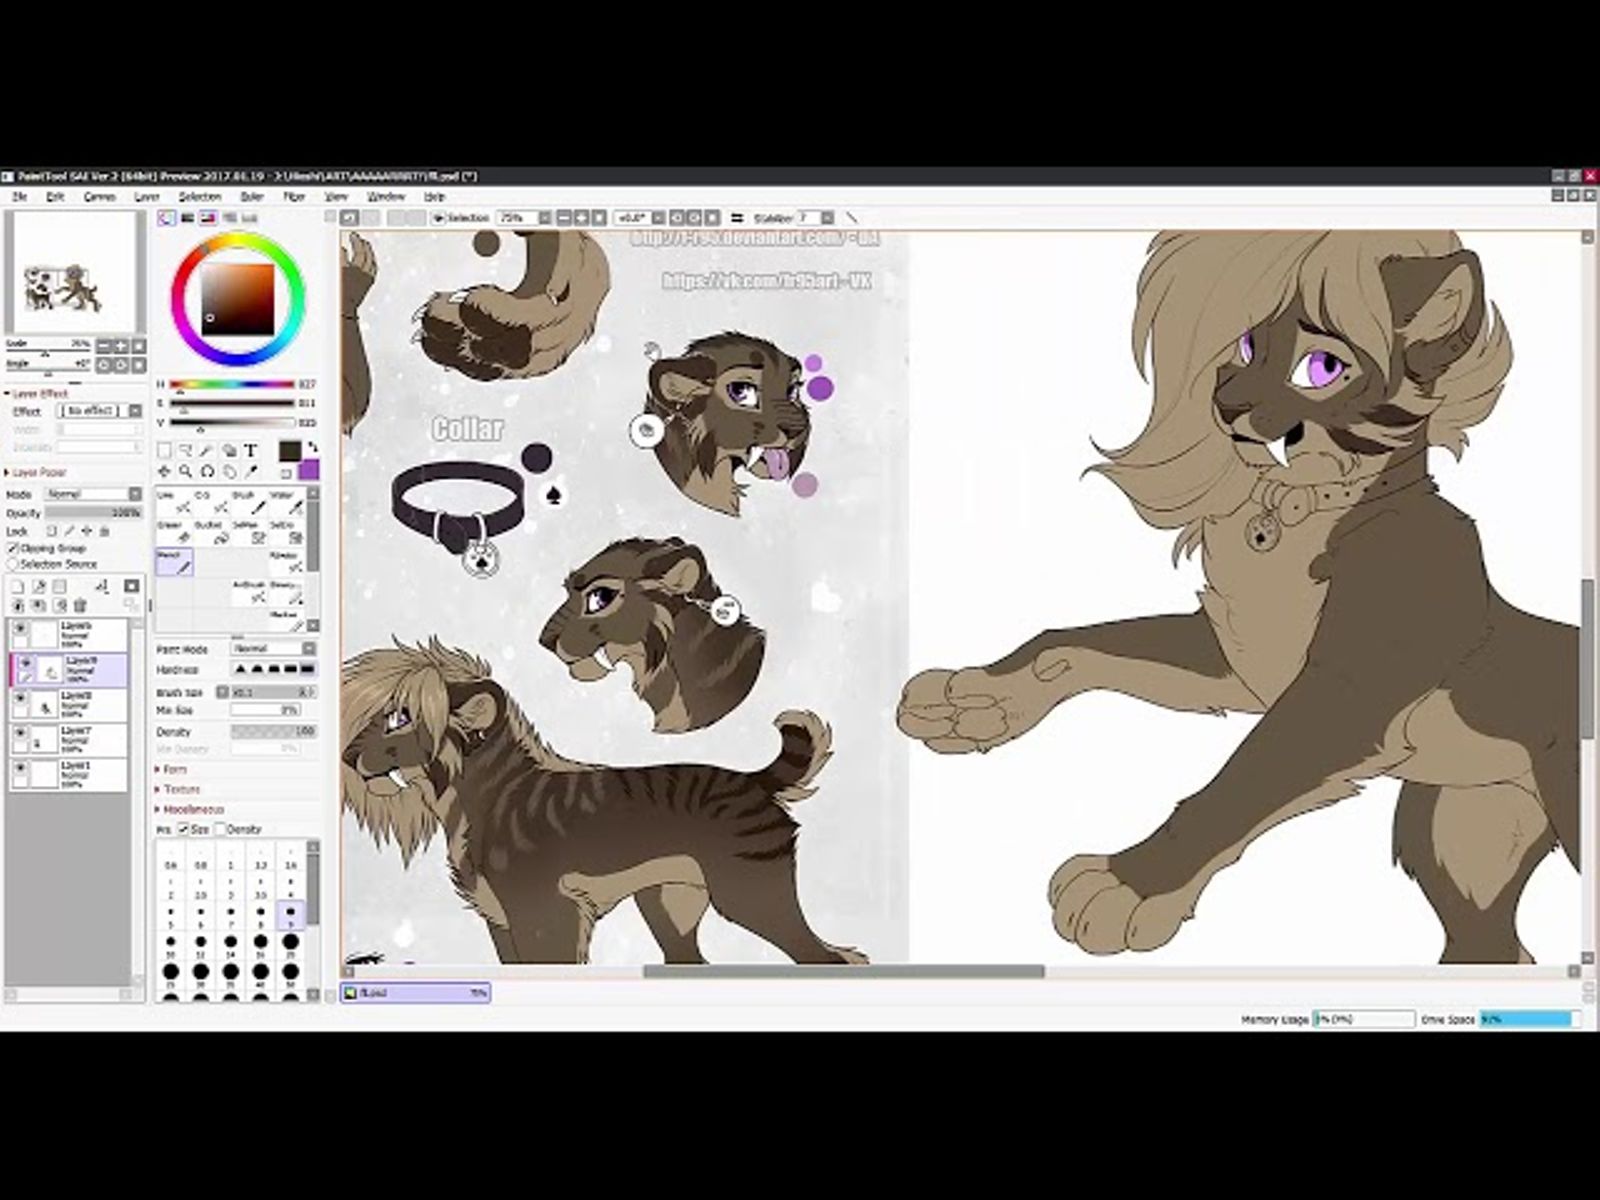Expand the Form brush settings
Viewport: 1600px width, 1200px height.
pos(171,770)
